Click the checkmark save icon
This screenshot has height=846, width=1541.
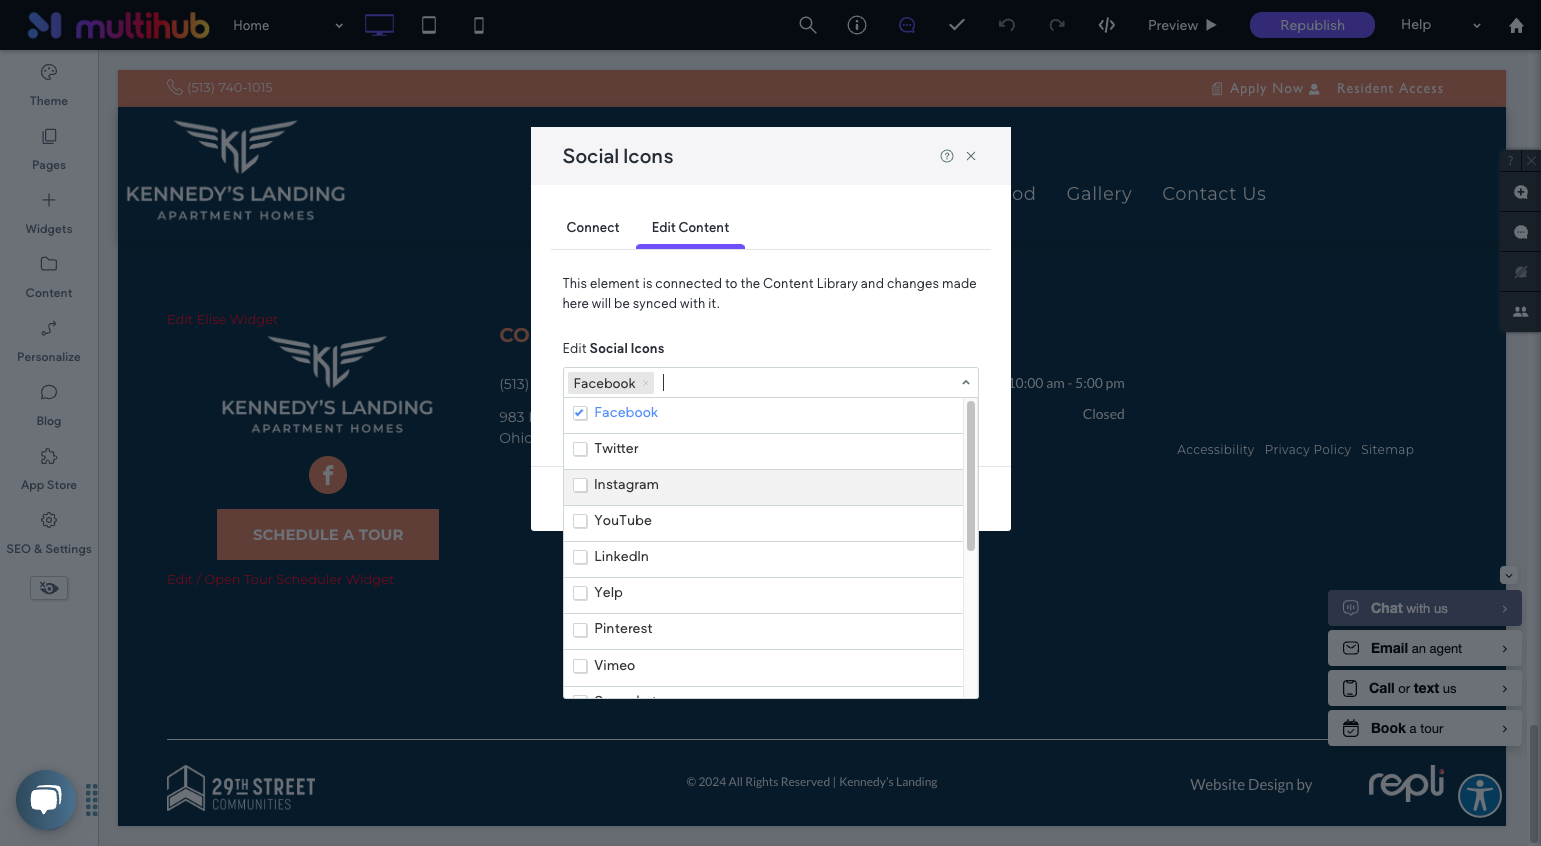[x=957, y=25]
